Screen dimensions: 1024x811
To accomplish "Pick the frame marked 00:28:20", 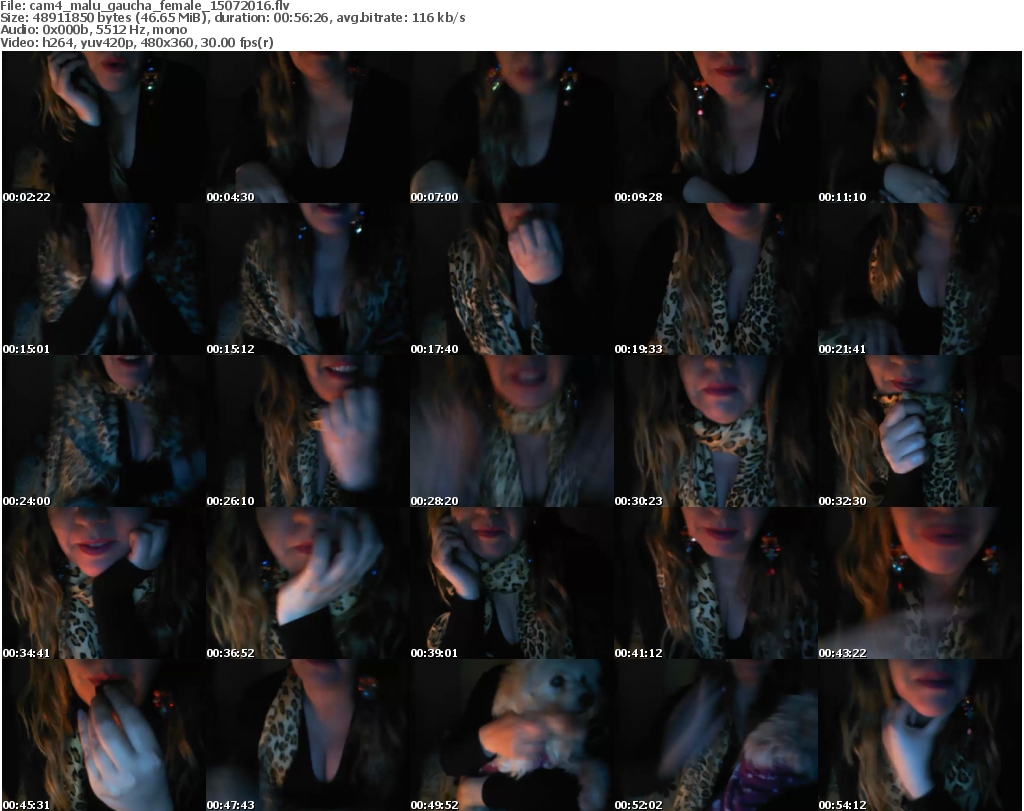I will click(x=512, y=432).
